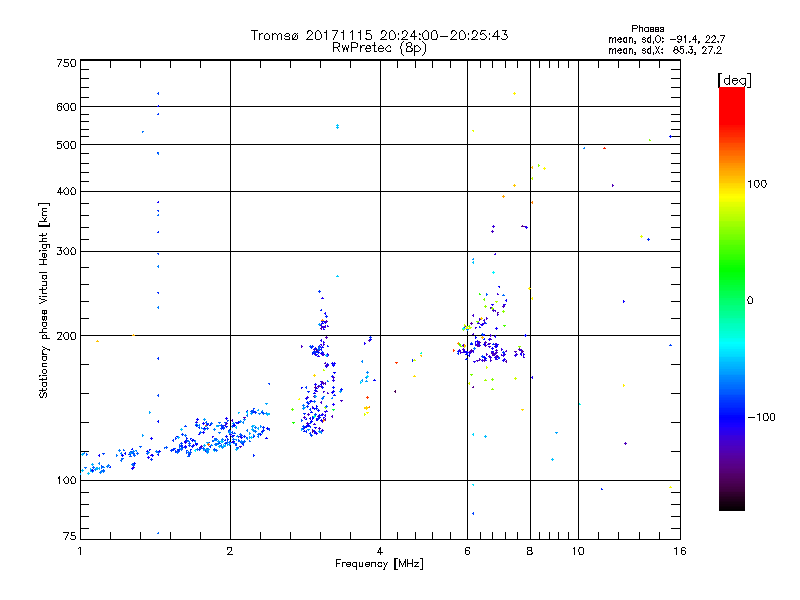This screenshot has height=600, width=800.
Task: Click the 500 tick label on the height axis
Action: click(x=66, y=145)
